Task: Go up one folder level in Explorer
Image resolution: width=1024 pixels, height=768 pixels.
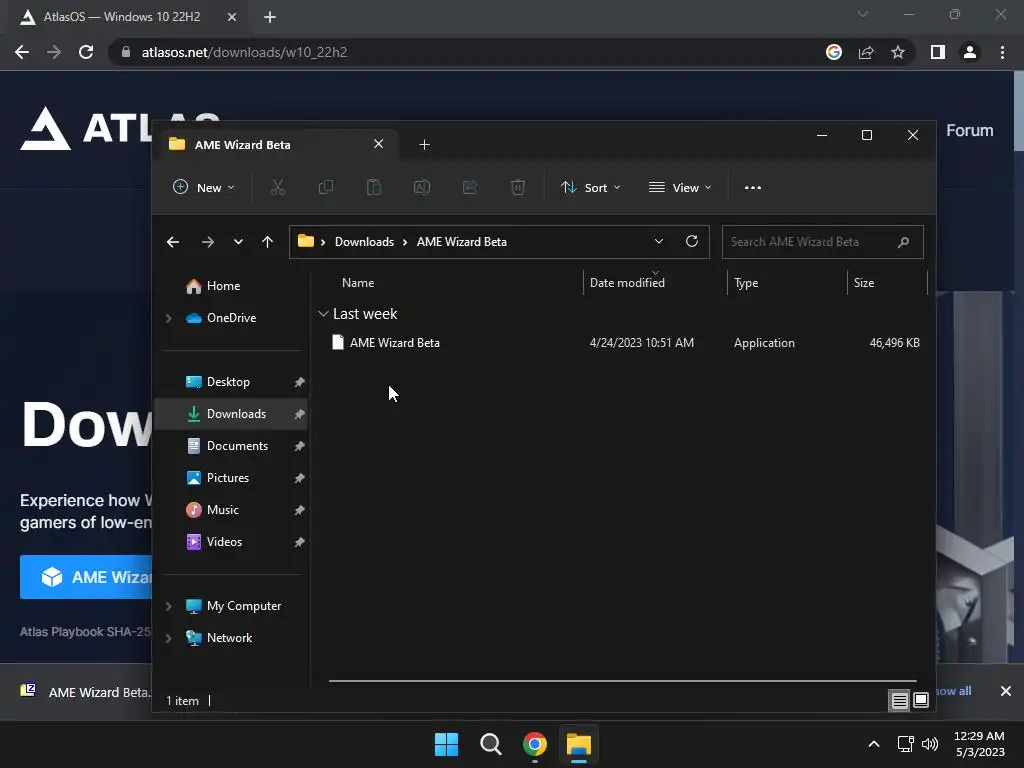Action: [267, 242]
